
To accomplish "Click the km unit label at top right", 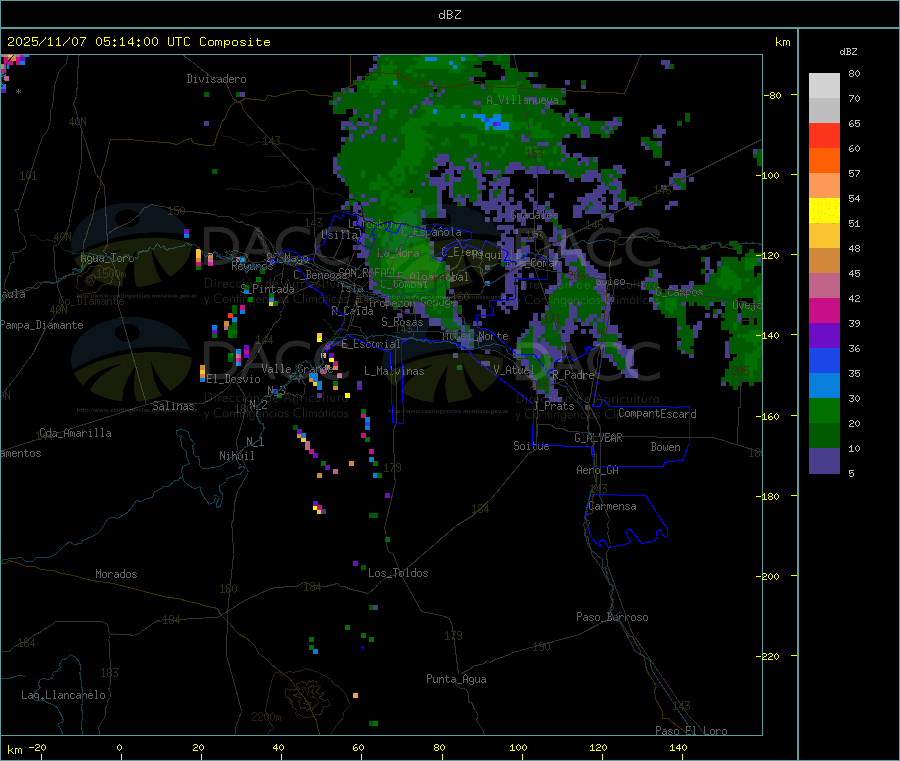I will point(782,42).
